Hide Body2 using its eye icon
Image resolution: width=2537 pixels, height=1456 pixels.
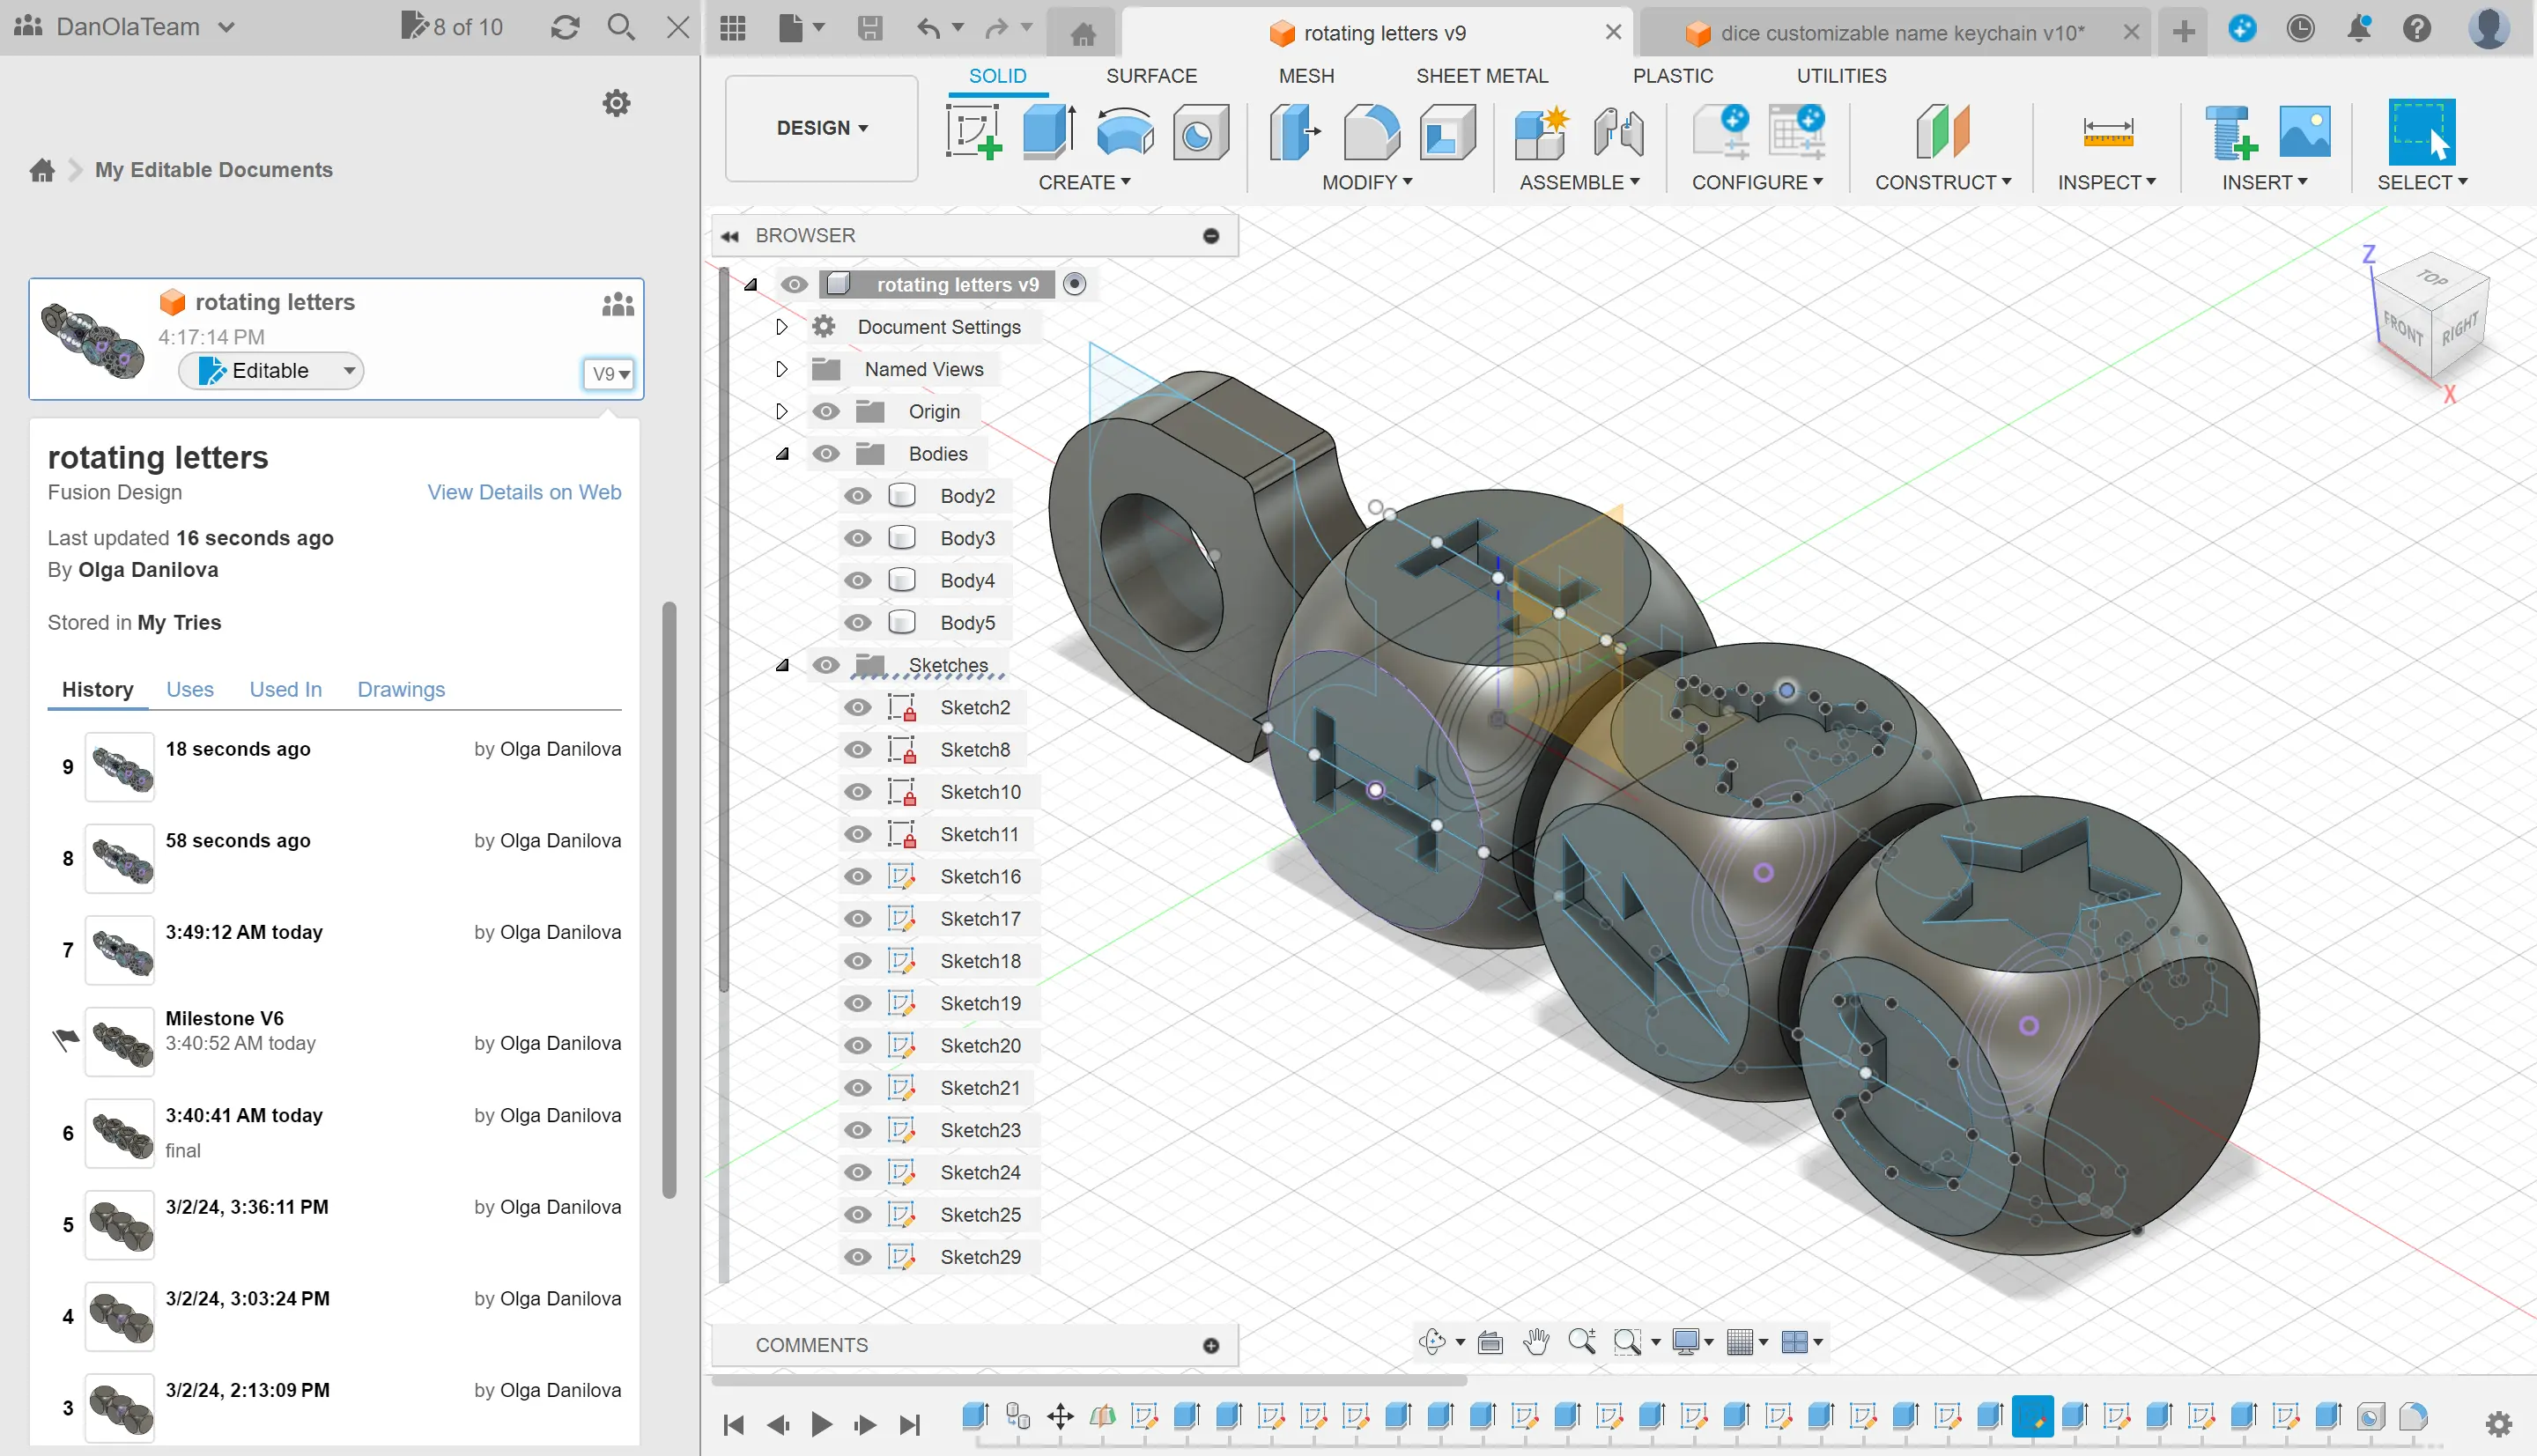(857, 496)
